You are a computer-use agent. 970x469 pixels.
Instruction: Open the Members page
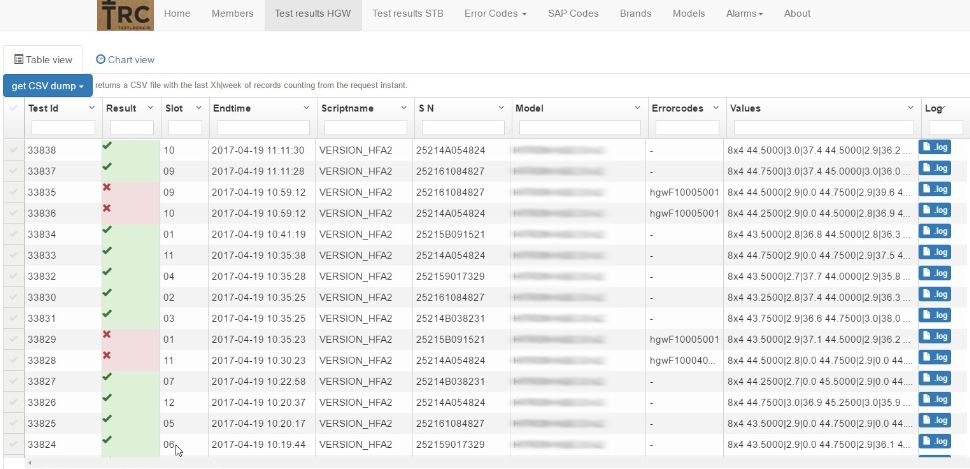[233, 14]
